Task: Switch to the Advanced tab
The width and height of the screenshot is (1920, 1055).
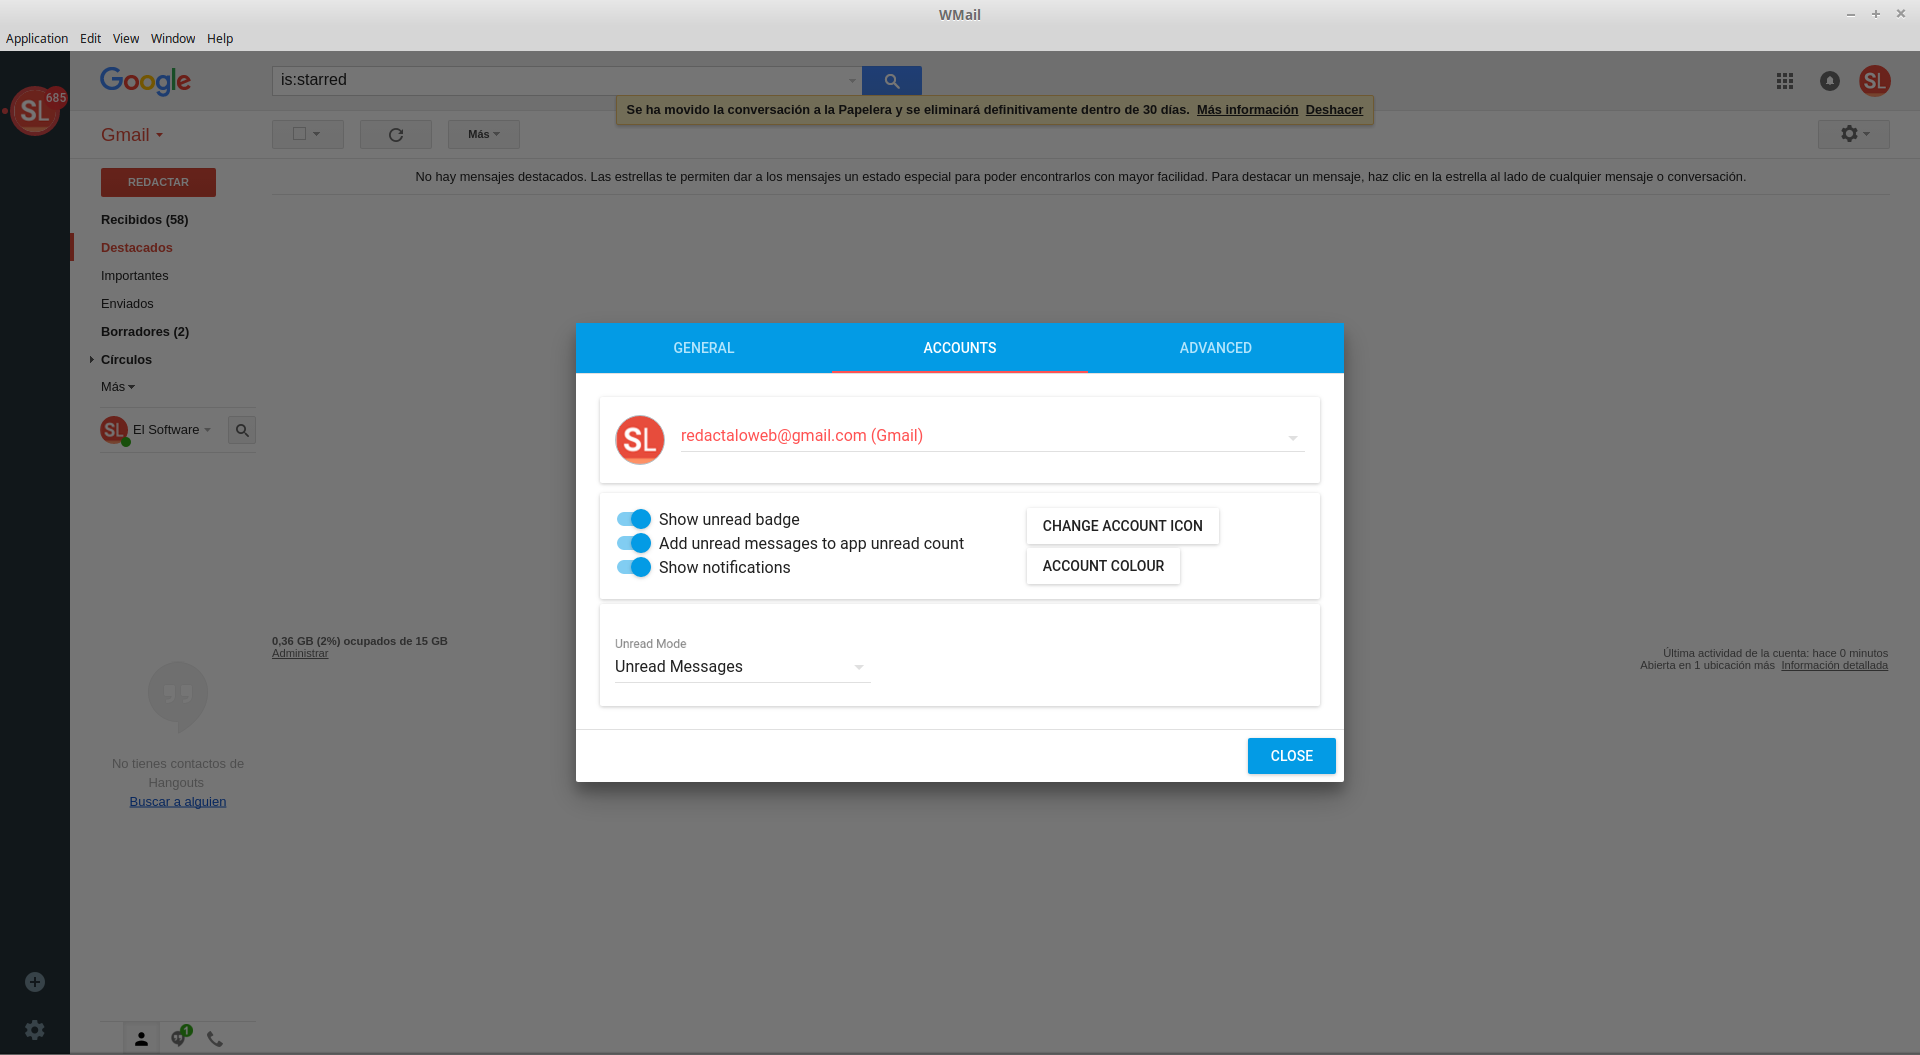Action: point(1215,348)
